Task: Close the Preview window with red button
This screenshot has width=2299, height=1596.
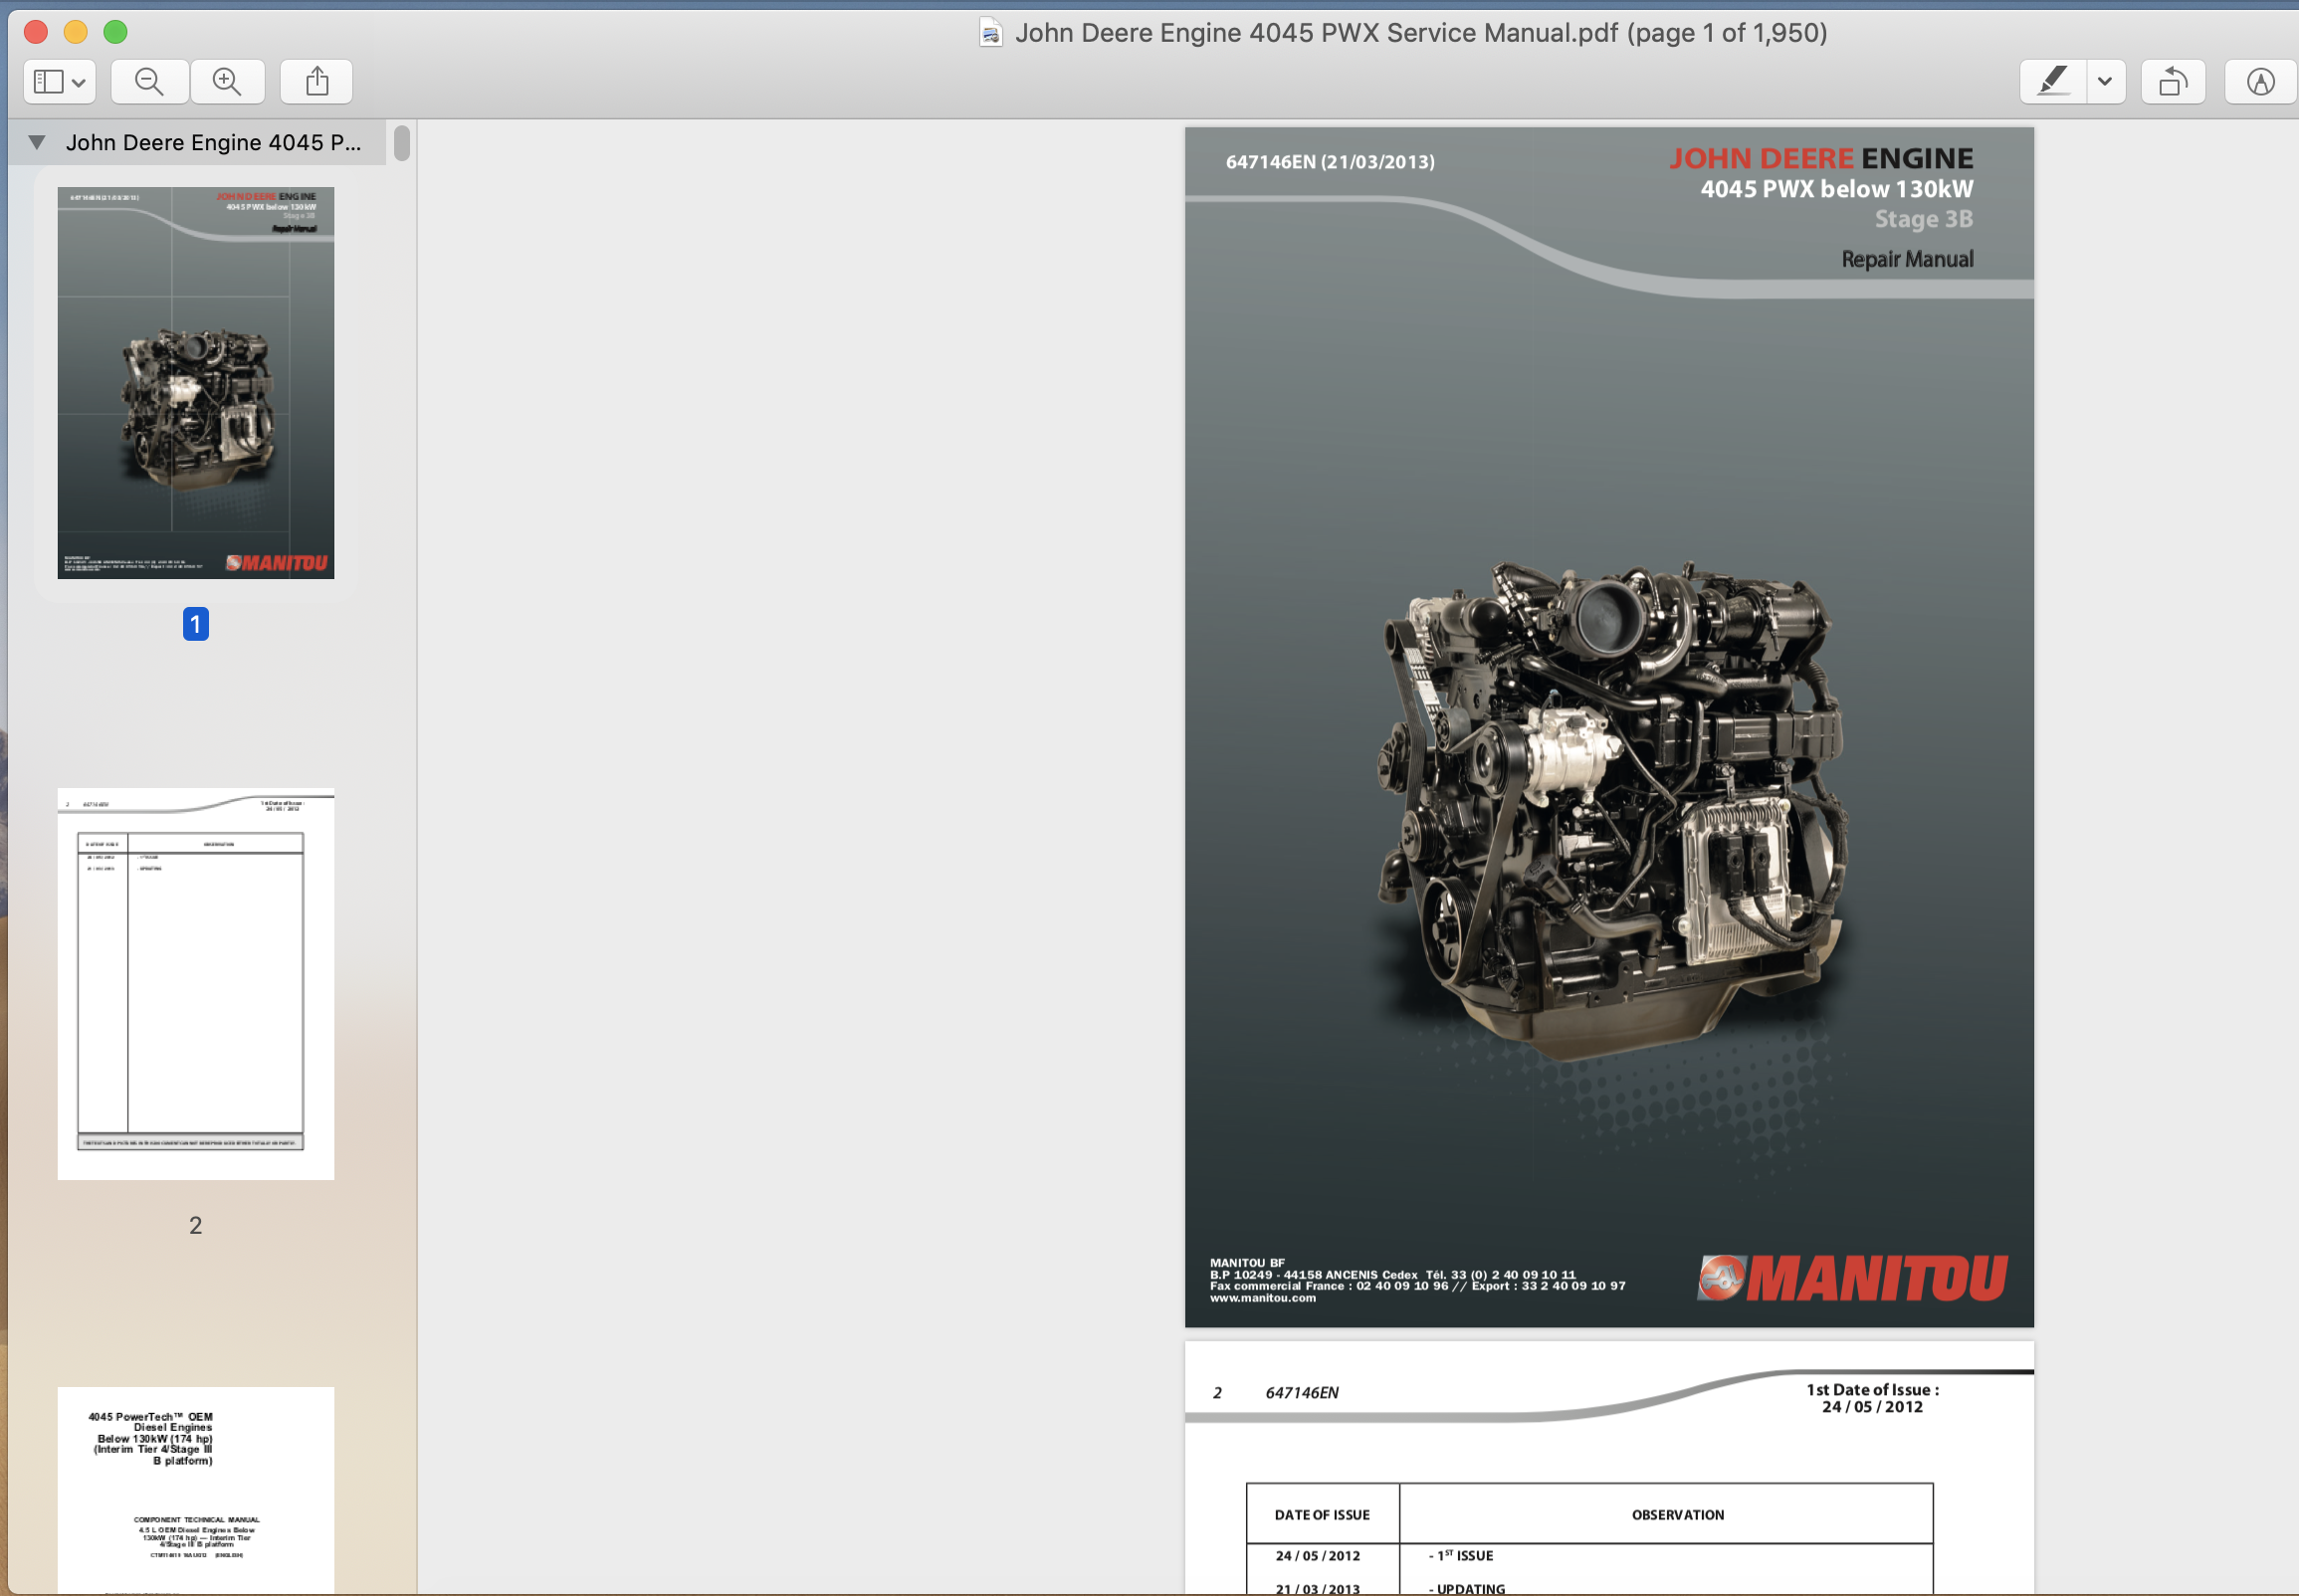Action: (36, 32)
